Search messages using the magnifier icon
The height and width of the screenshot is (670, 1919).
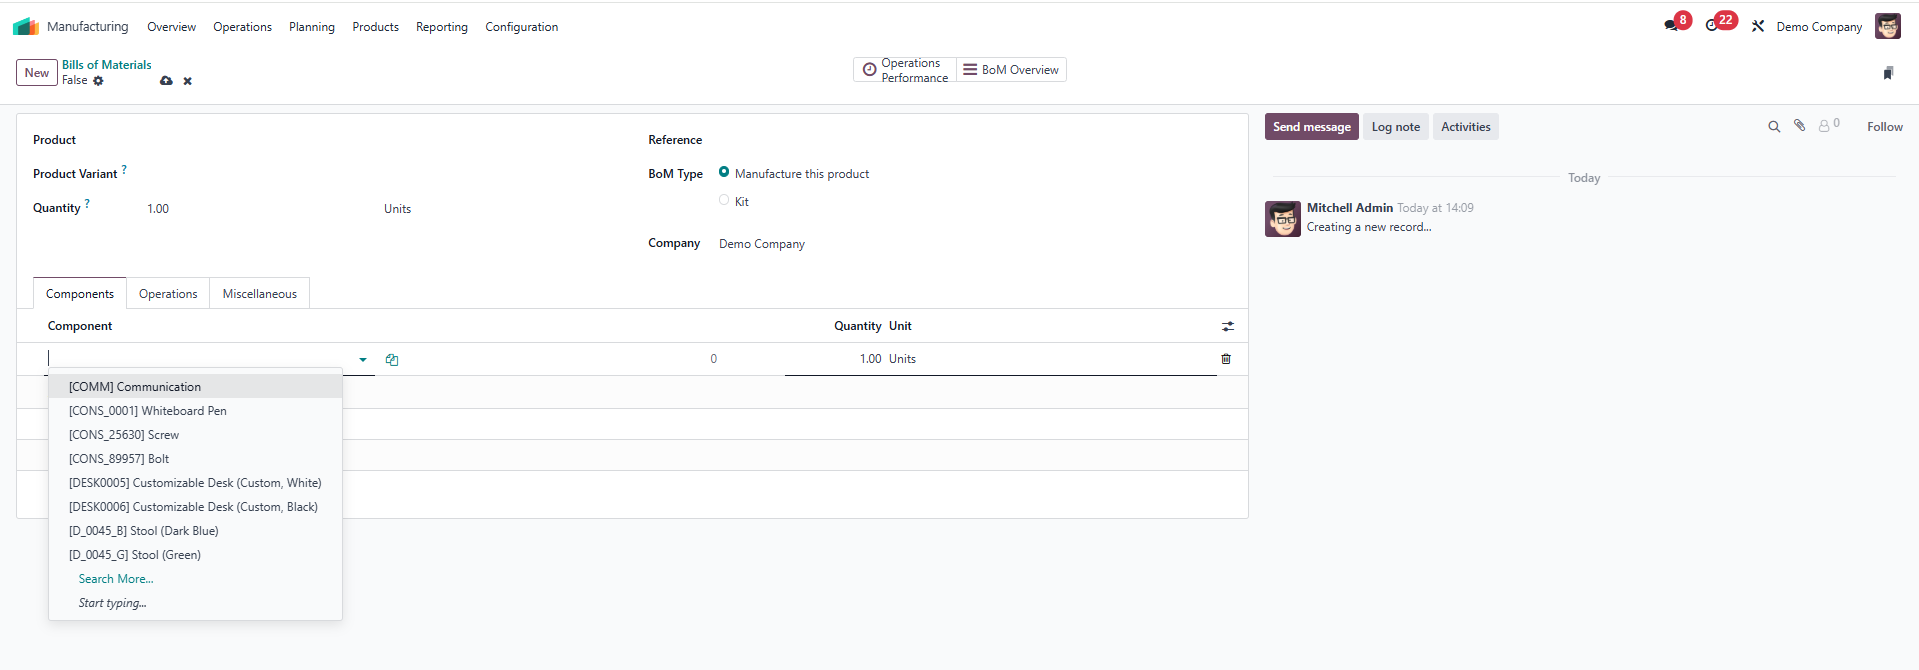[x=1774, y=127]
